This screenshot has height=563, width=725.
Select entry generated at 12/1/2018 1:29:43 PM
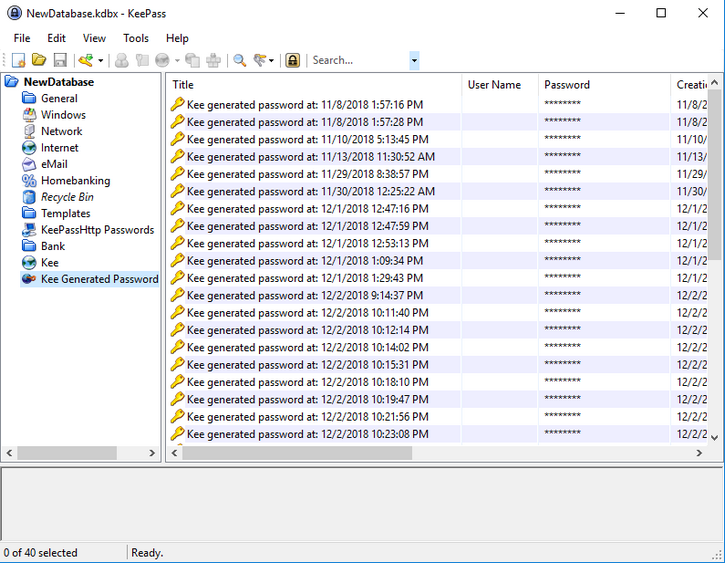305,278
